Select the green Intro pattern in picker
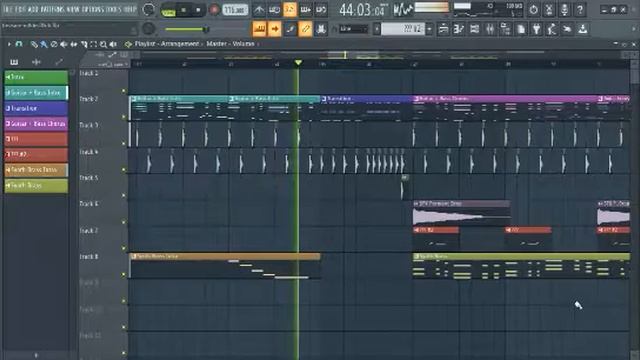Viewport: 640px width, 360px height. pyautogui.click(x=36, y=77)
